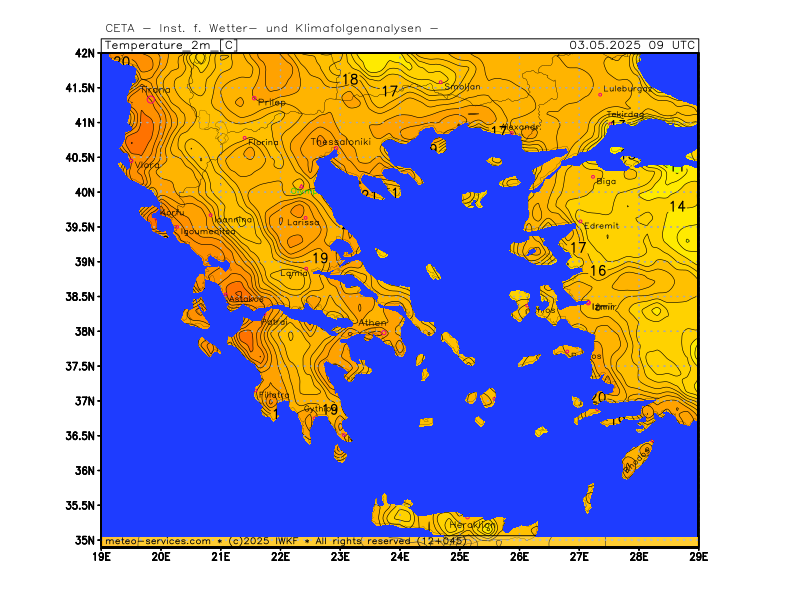Select the 28E longitude label
This screenshot has height=600, width=800.
tap(639, 557)
